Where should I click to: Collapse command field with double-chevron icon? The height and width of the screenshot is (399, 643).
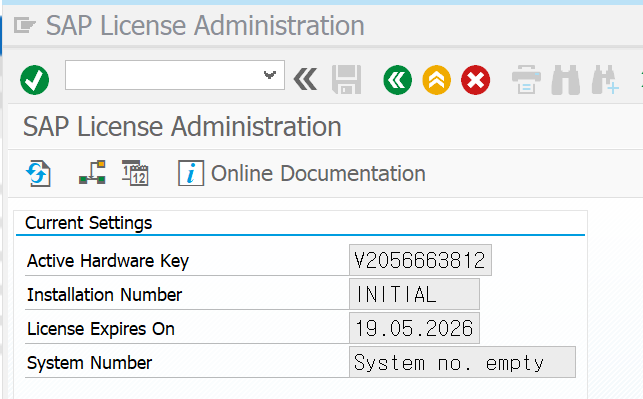[x=306, y=79]
